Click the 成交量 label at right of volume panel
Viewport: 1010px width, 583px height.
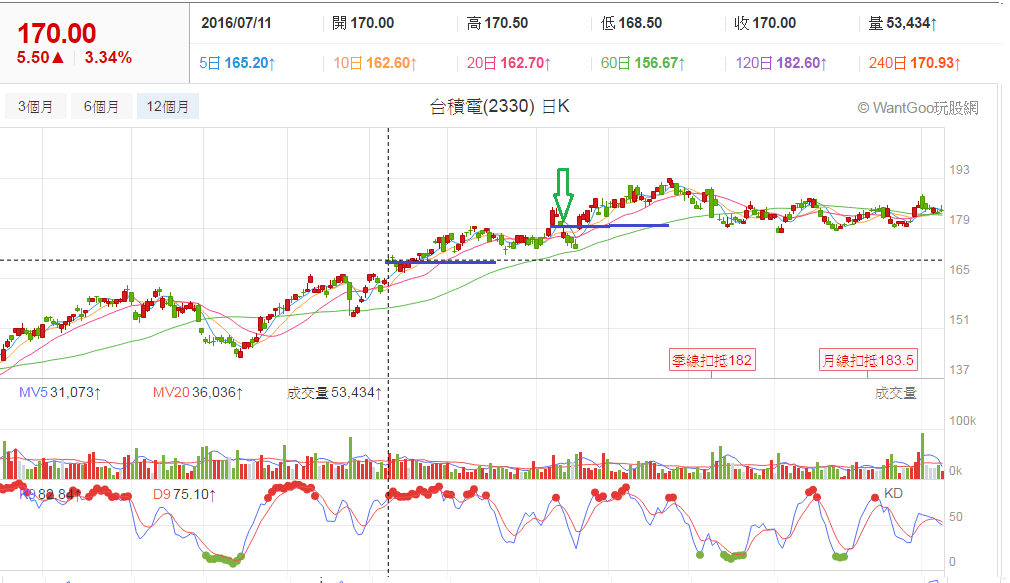[895, 393]
